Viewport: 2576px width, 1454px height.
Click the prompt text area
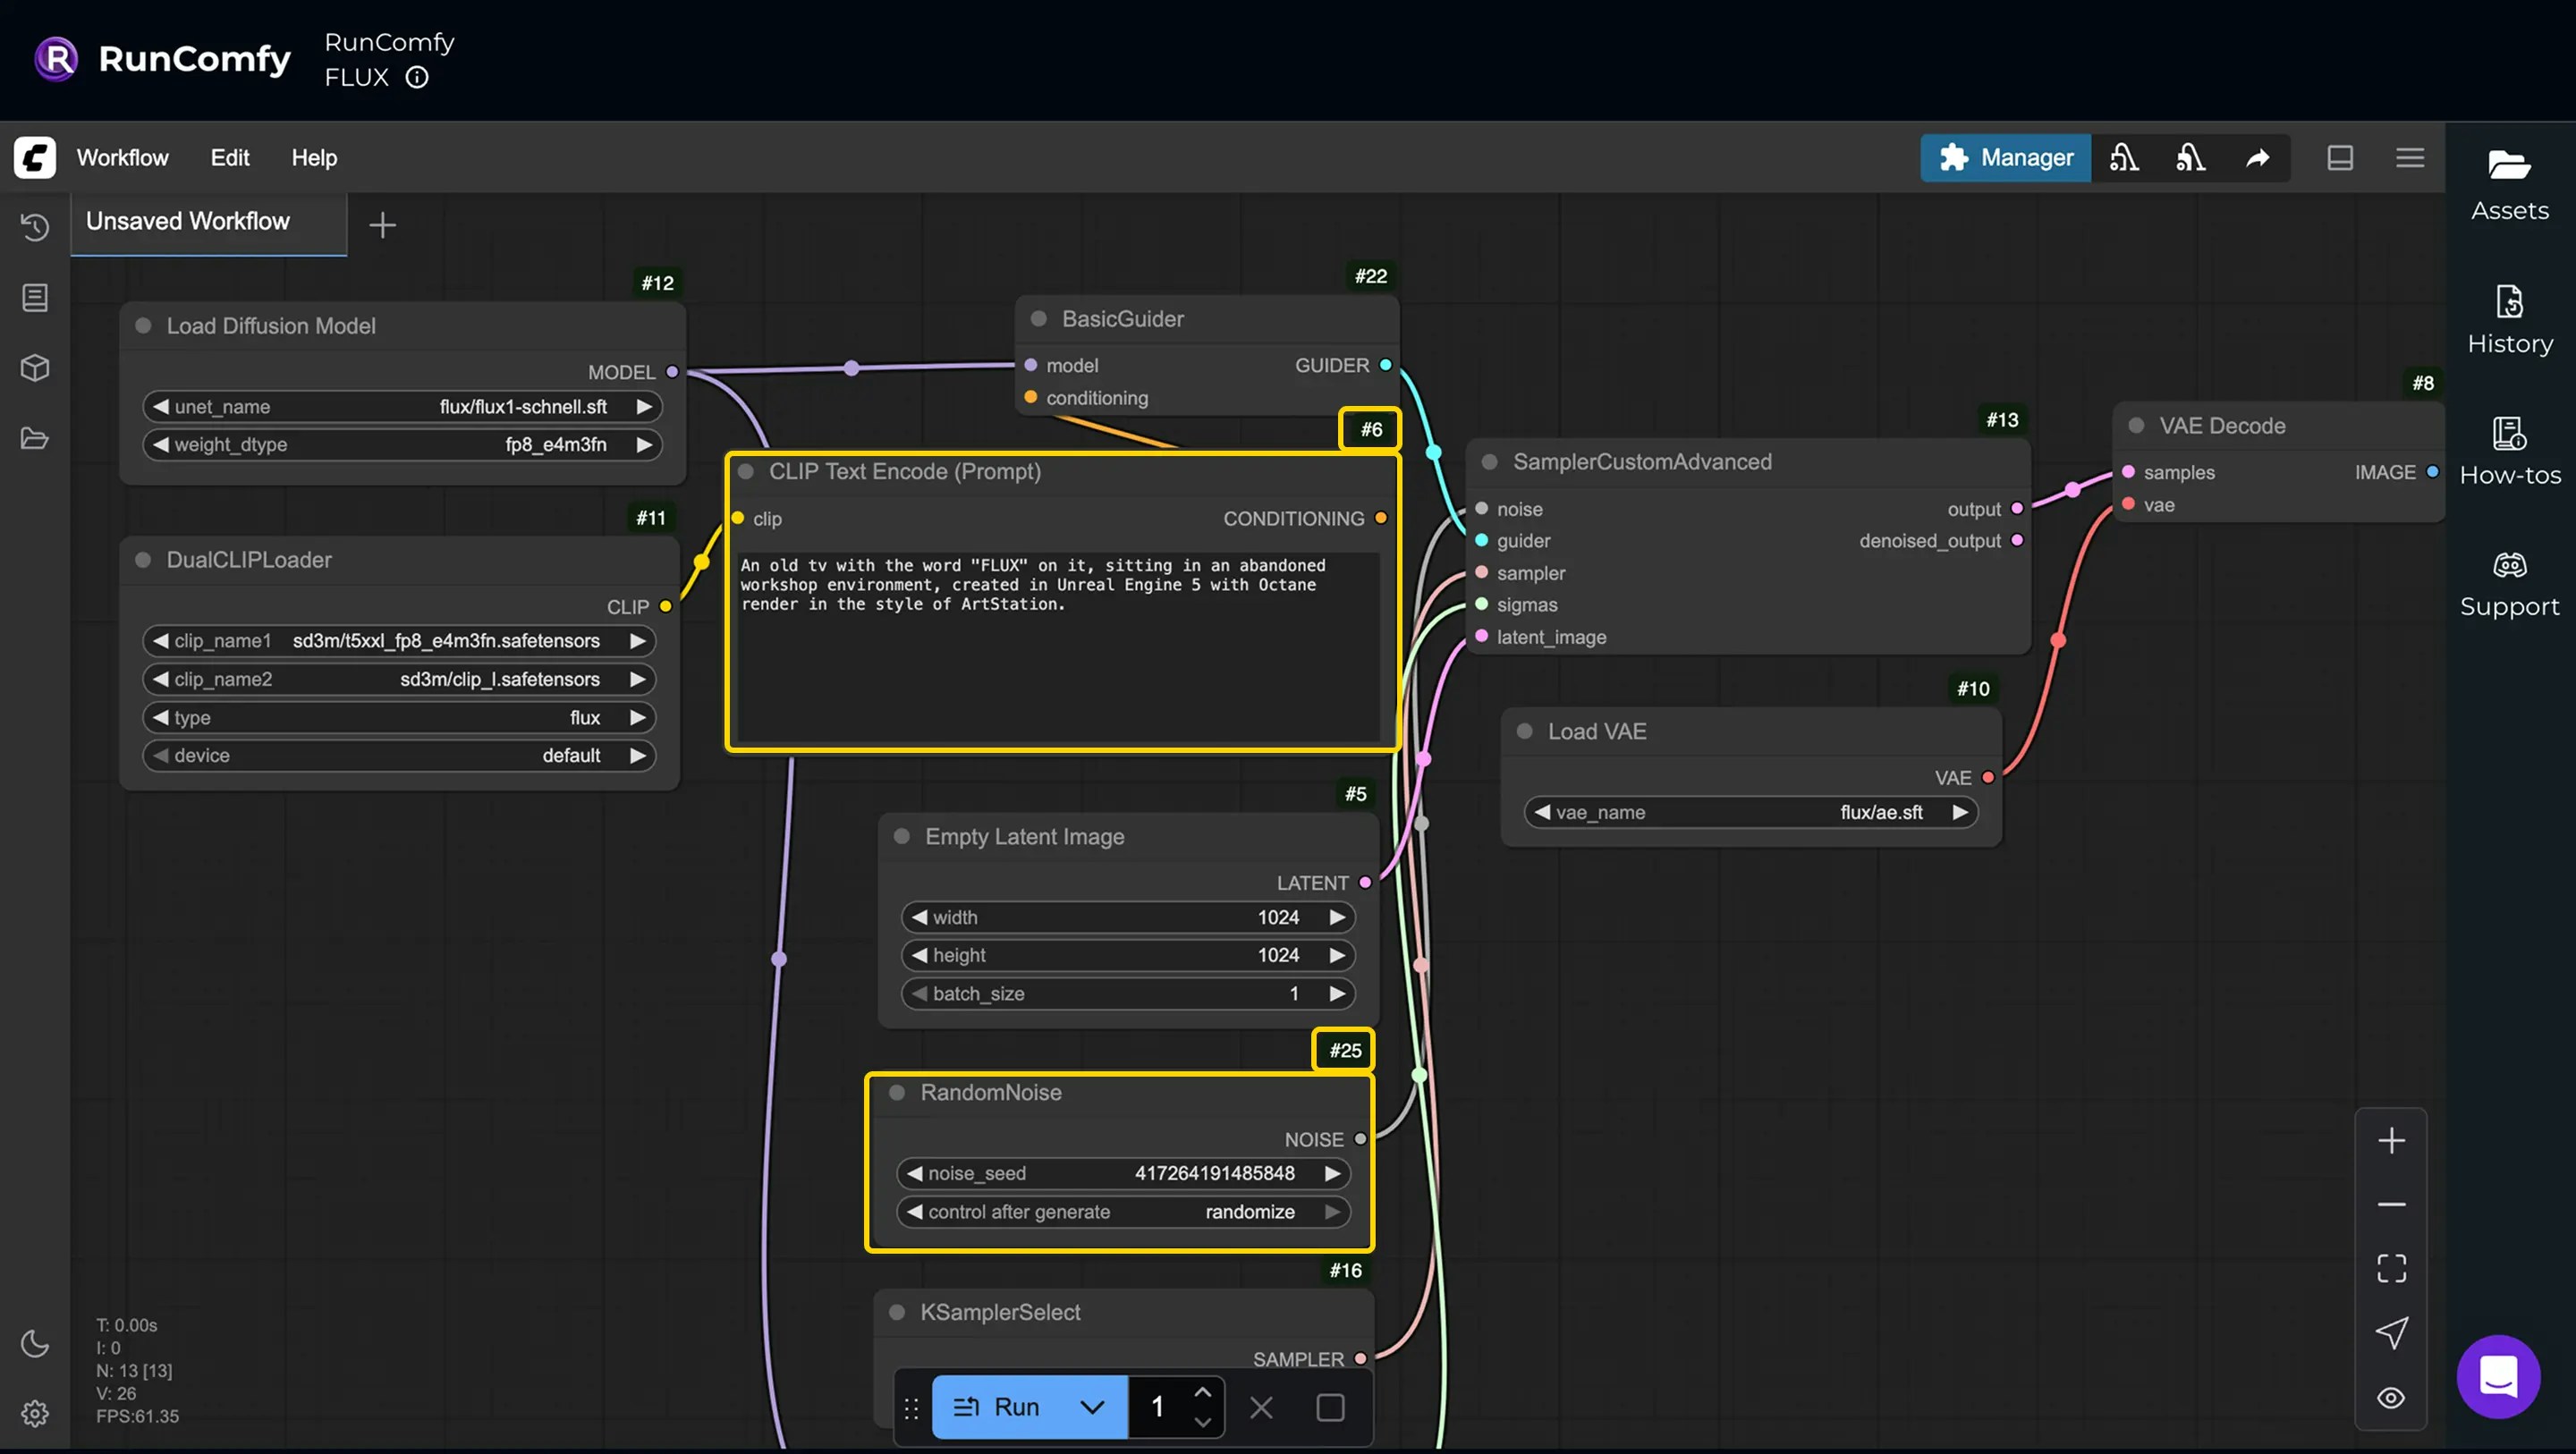[x=1059, y=646]
